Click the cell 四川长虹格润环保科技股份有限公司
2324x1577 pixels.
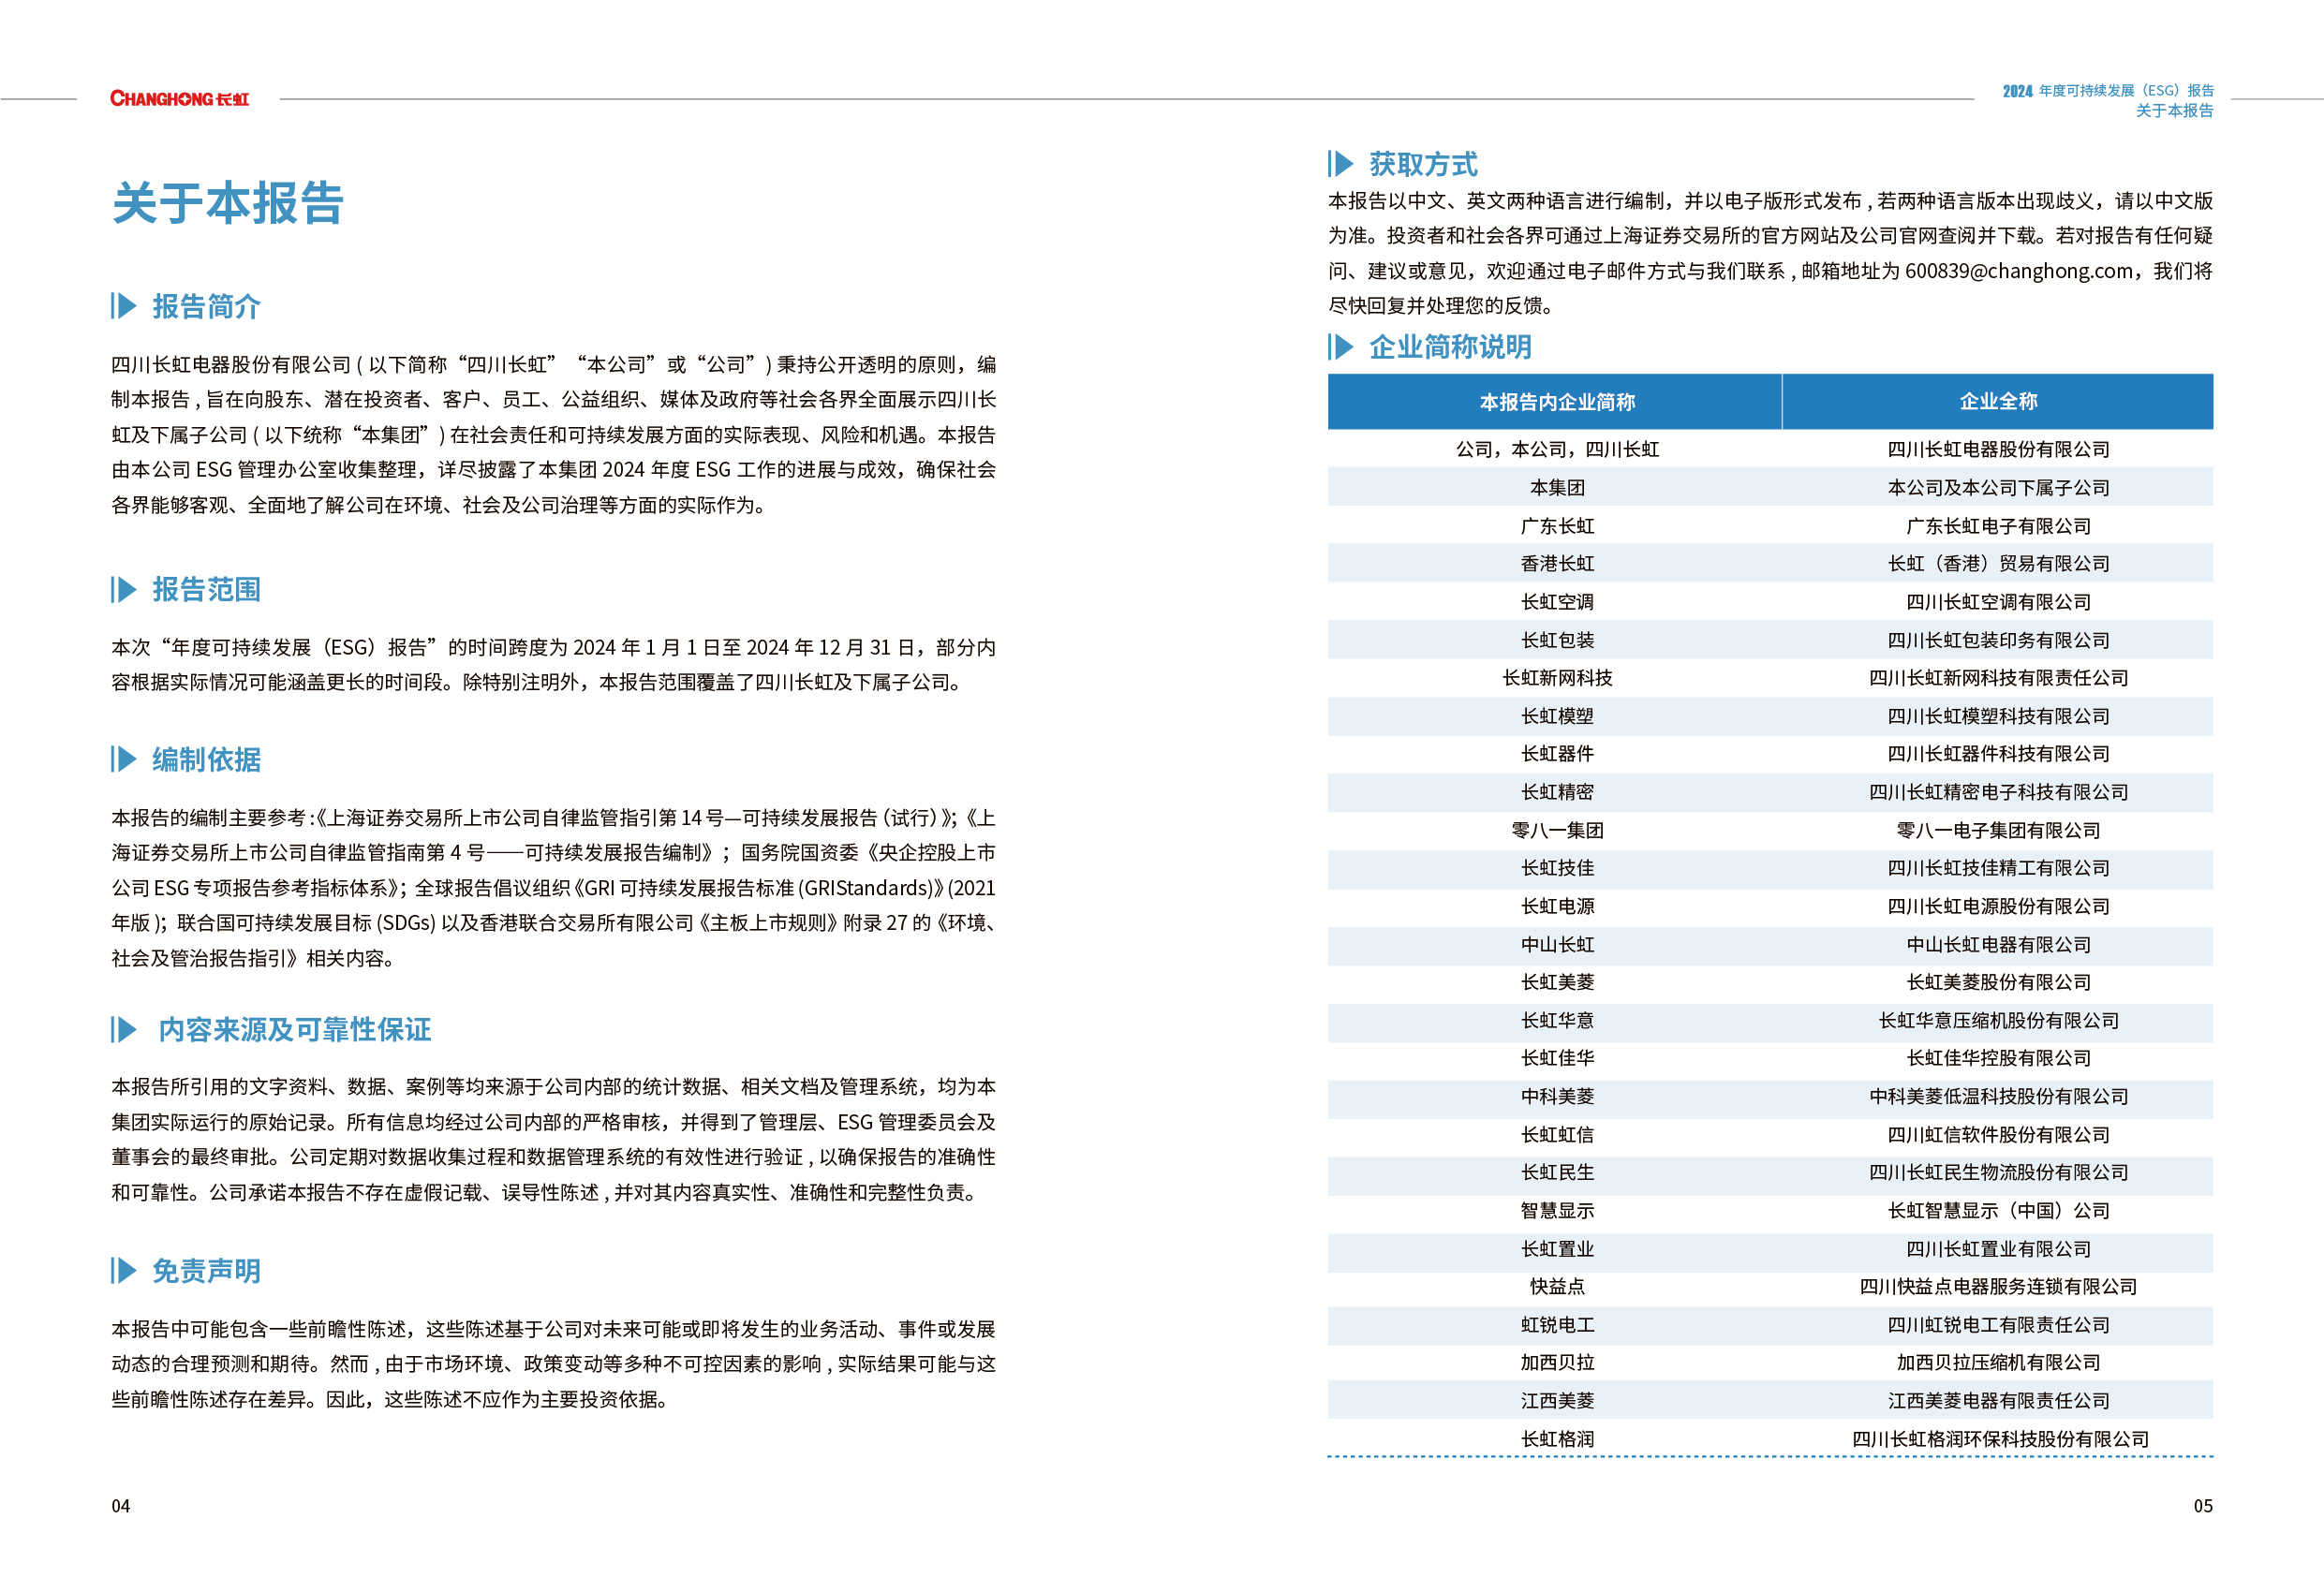tap(1998, 1439)
